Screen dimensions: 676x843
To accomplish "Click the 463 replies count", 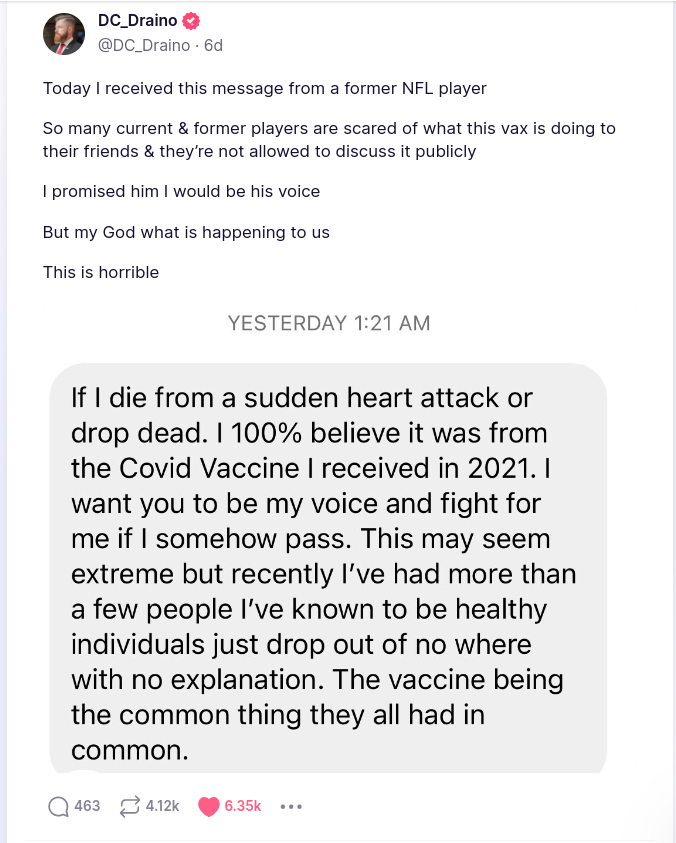I will (x=88, y=806).
